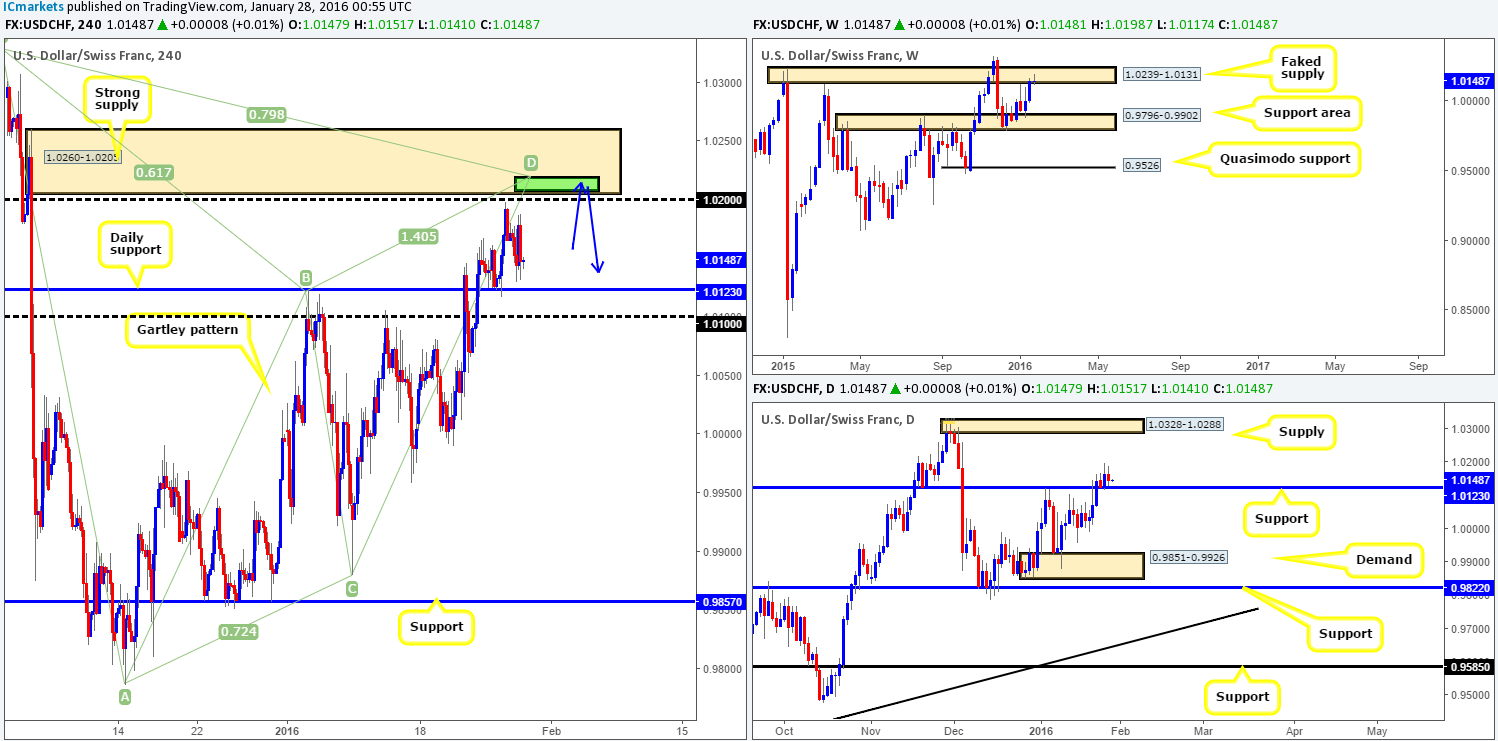This screenshot has width=1498, height=741.
Task: Click the 1.0239-1.0131 zone label
Action: [1164, 73]
